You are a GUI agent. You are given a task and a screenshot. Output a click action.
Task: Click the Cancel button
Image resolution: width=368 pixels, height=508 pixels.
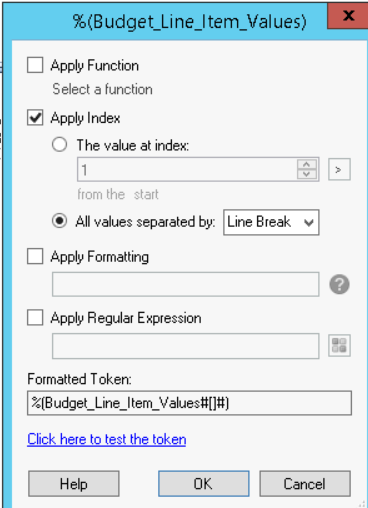(305, 484)
